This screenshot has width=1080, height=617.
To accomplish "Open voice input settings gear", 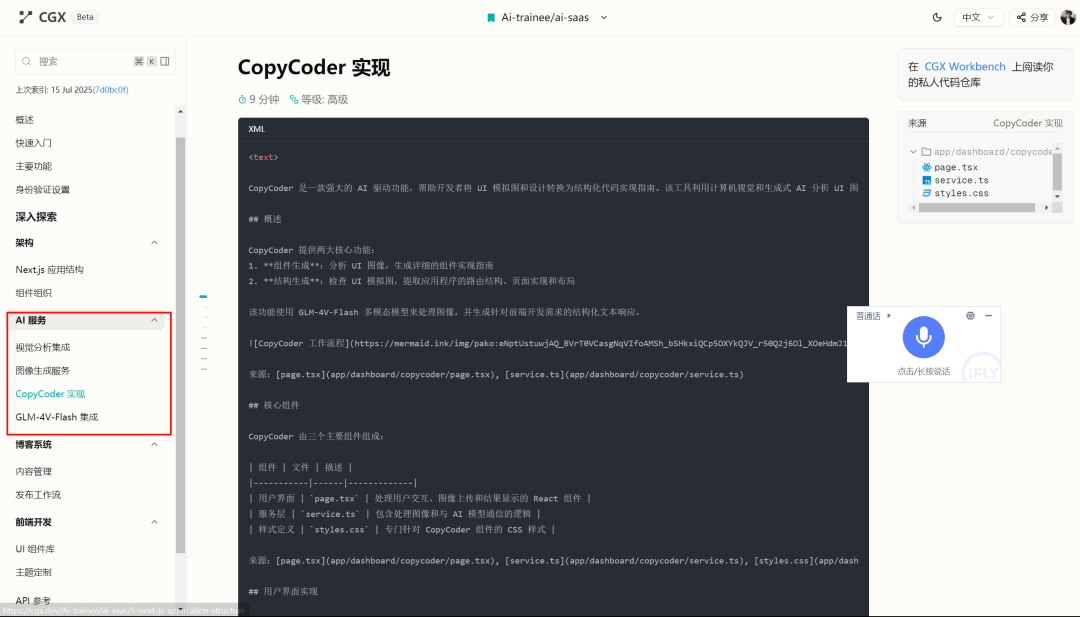I will coord(970,315).
